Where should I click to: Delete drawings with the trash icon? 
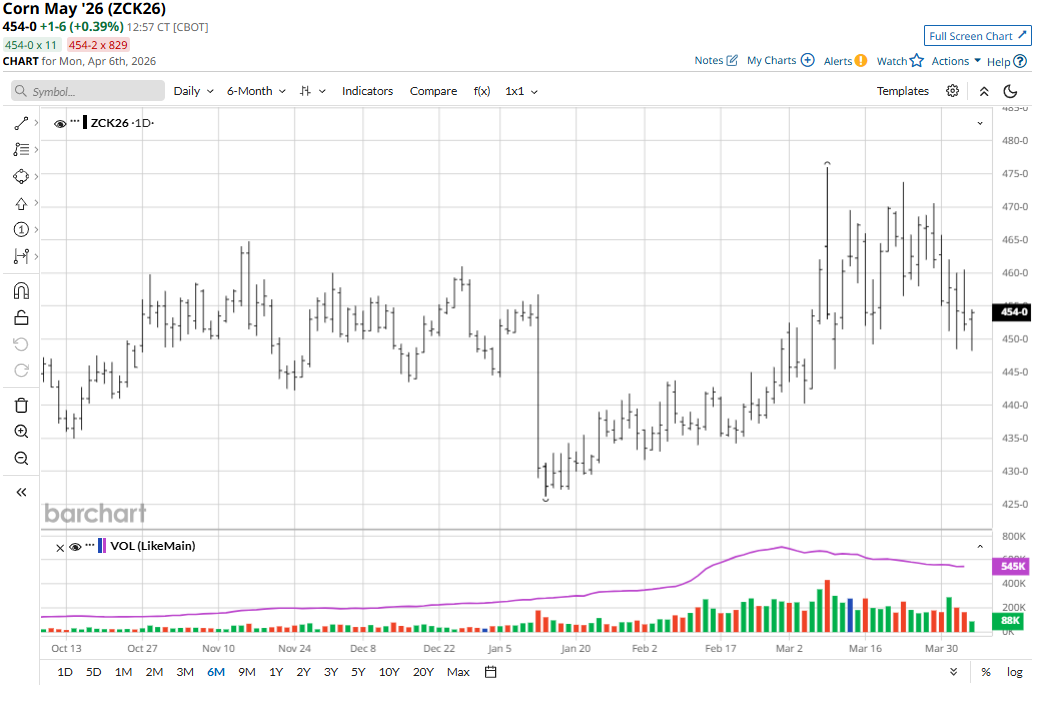point(21,405)
